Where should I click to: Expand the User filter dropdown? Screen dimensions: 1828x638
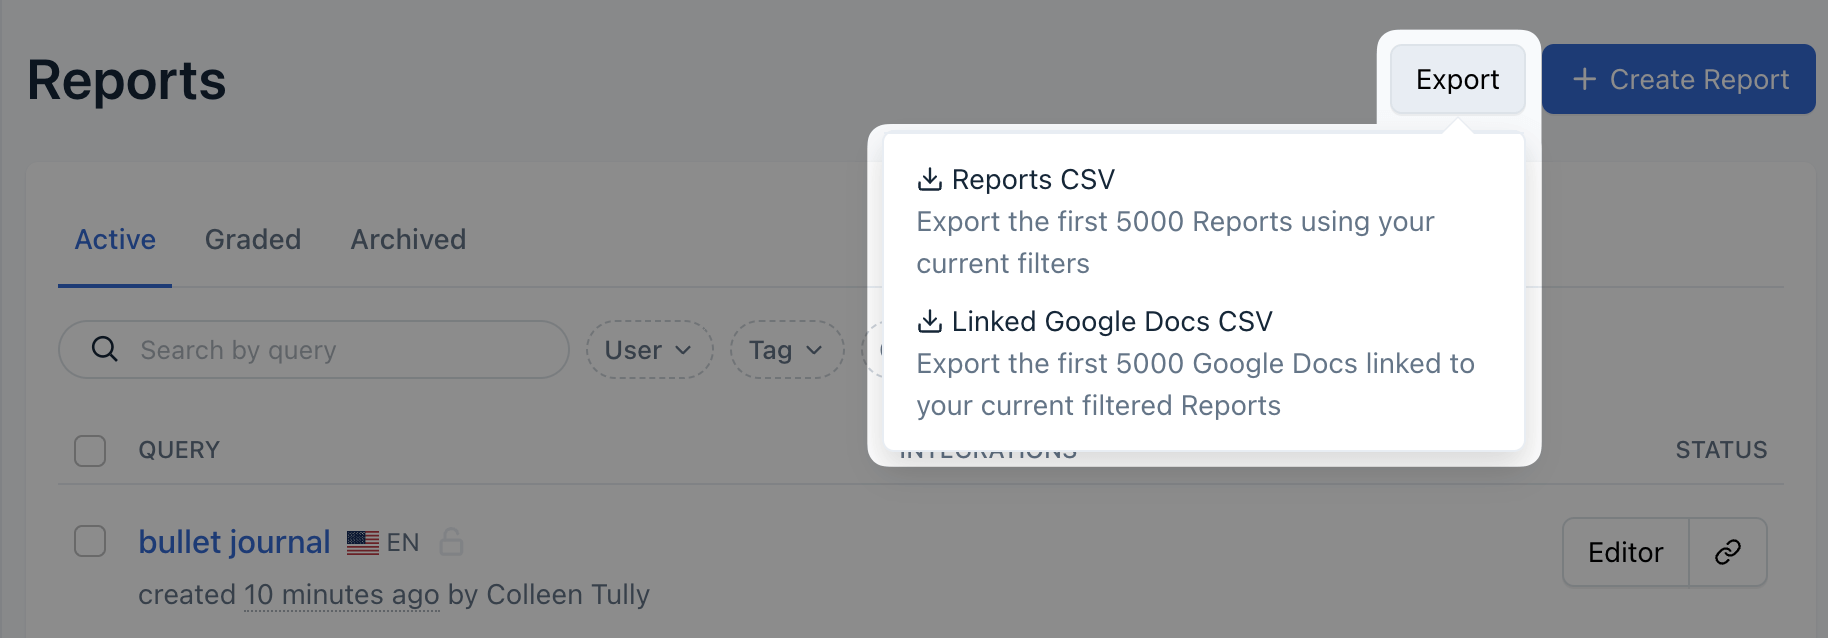click(x=649, y=350)
